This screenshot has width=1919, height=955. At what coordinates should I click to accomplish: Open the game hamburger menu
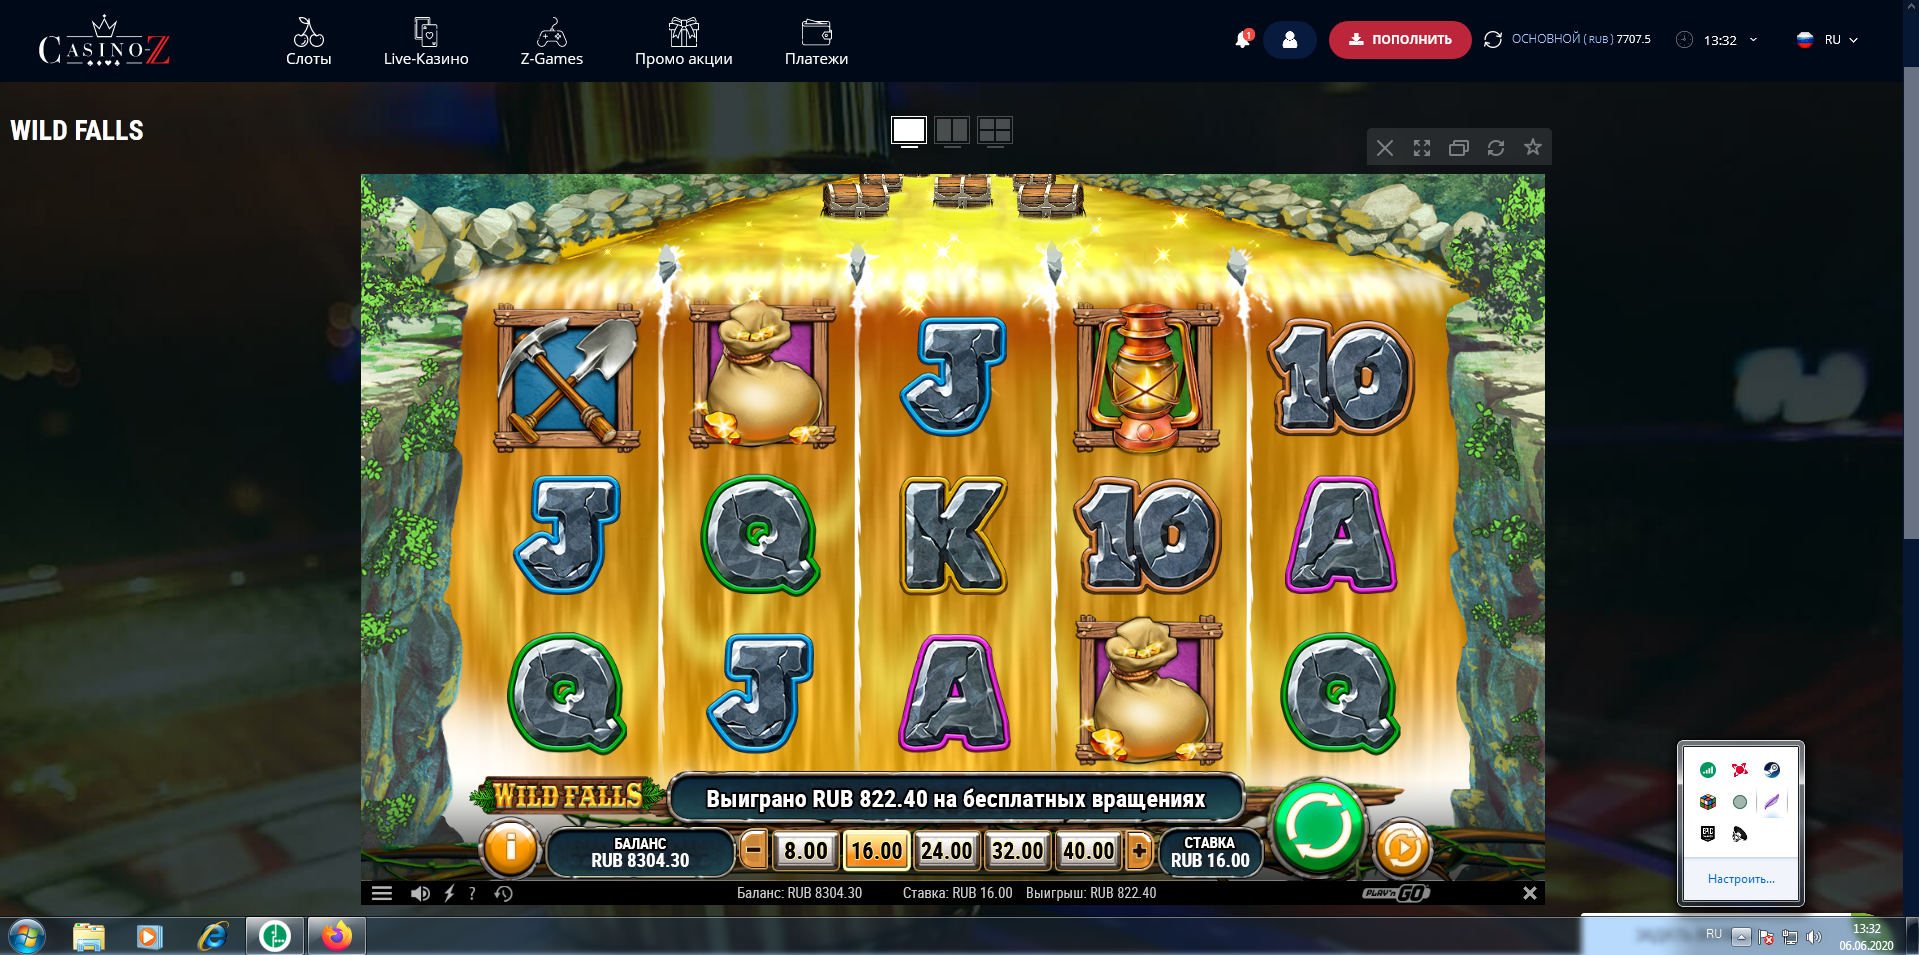382,893
